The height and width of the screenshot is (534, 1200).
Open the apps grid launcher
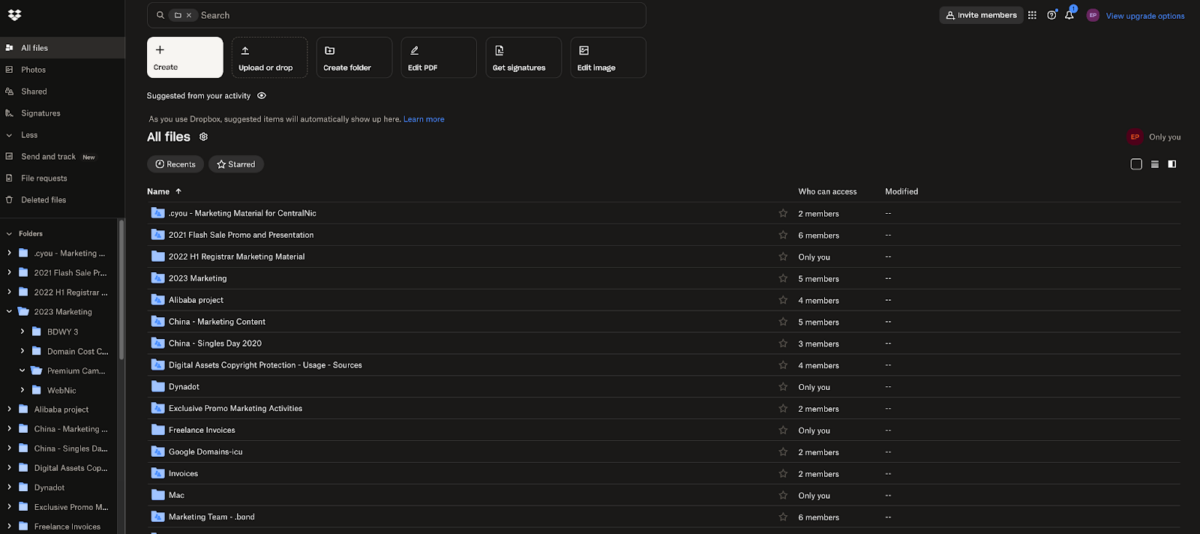tap(1032, 15)
